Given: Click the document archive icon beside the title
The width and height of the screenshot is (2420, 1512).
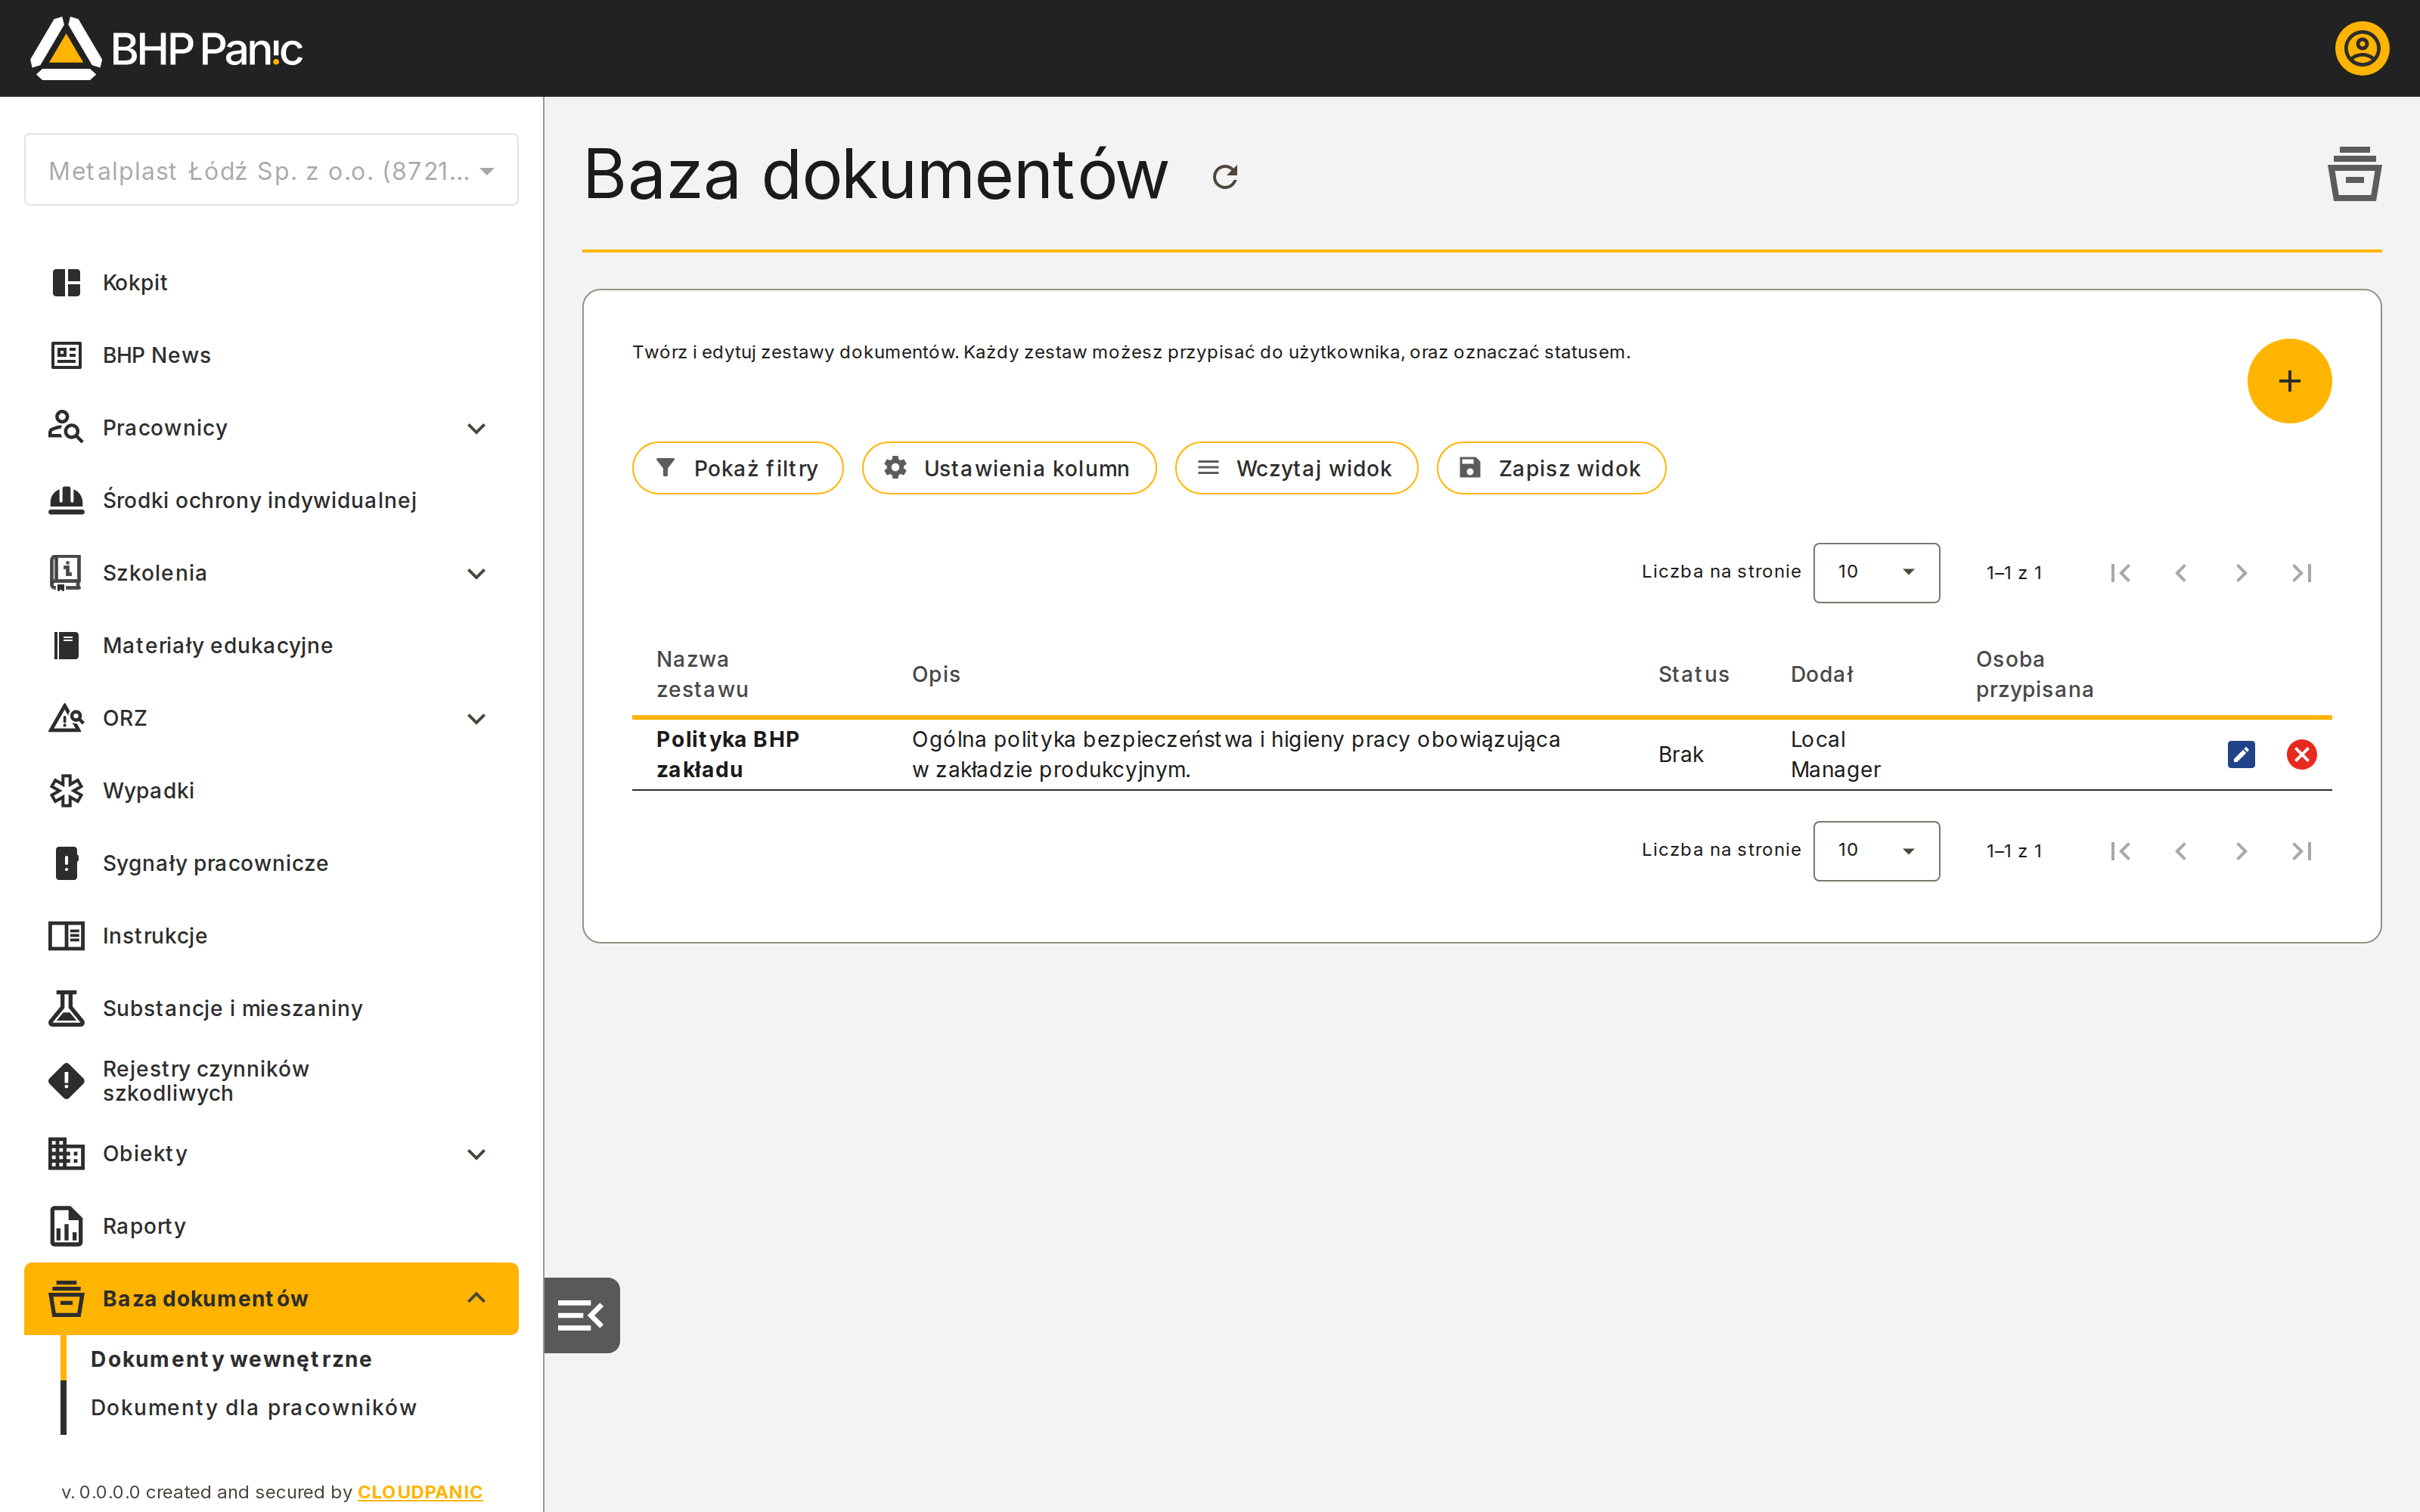Looking at the screenshot, I should (x=2354, y=174).
